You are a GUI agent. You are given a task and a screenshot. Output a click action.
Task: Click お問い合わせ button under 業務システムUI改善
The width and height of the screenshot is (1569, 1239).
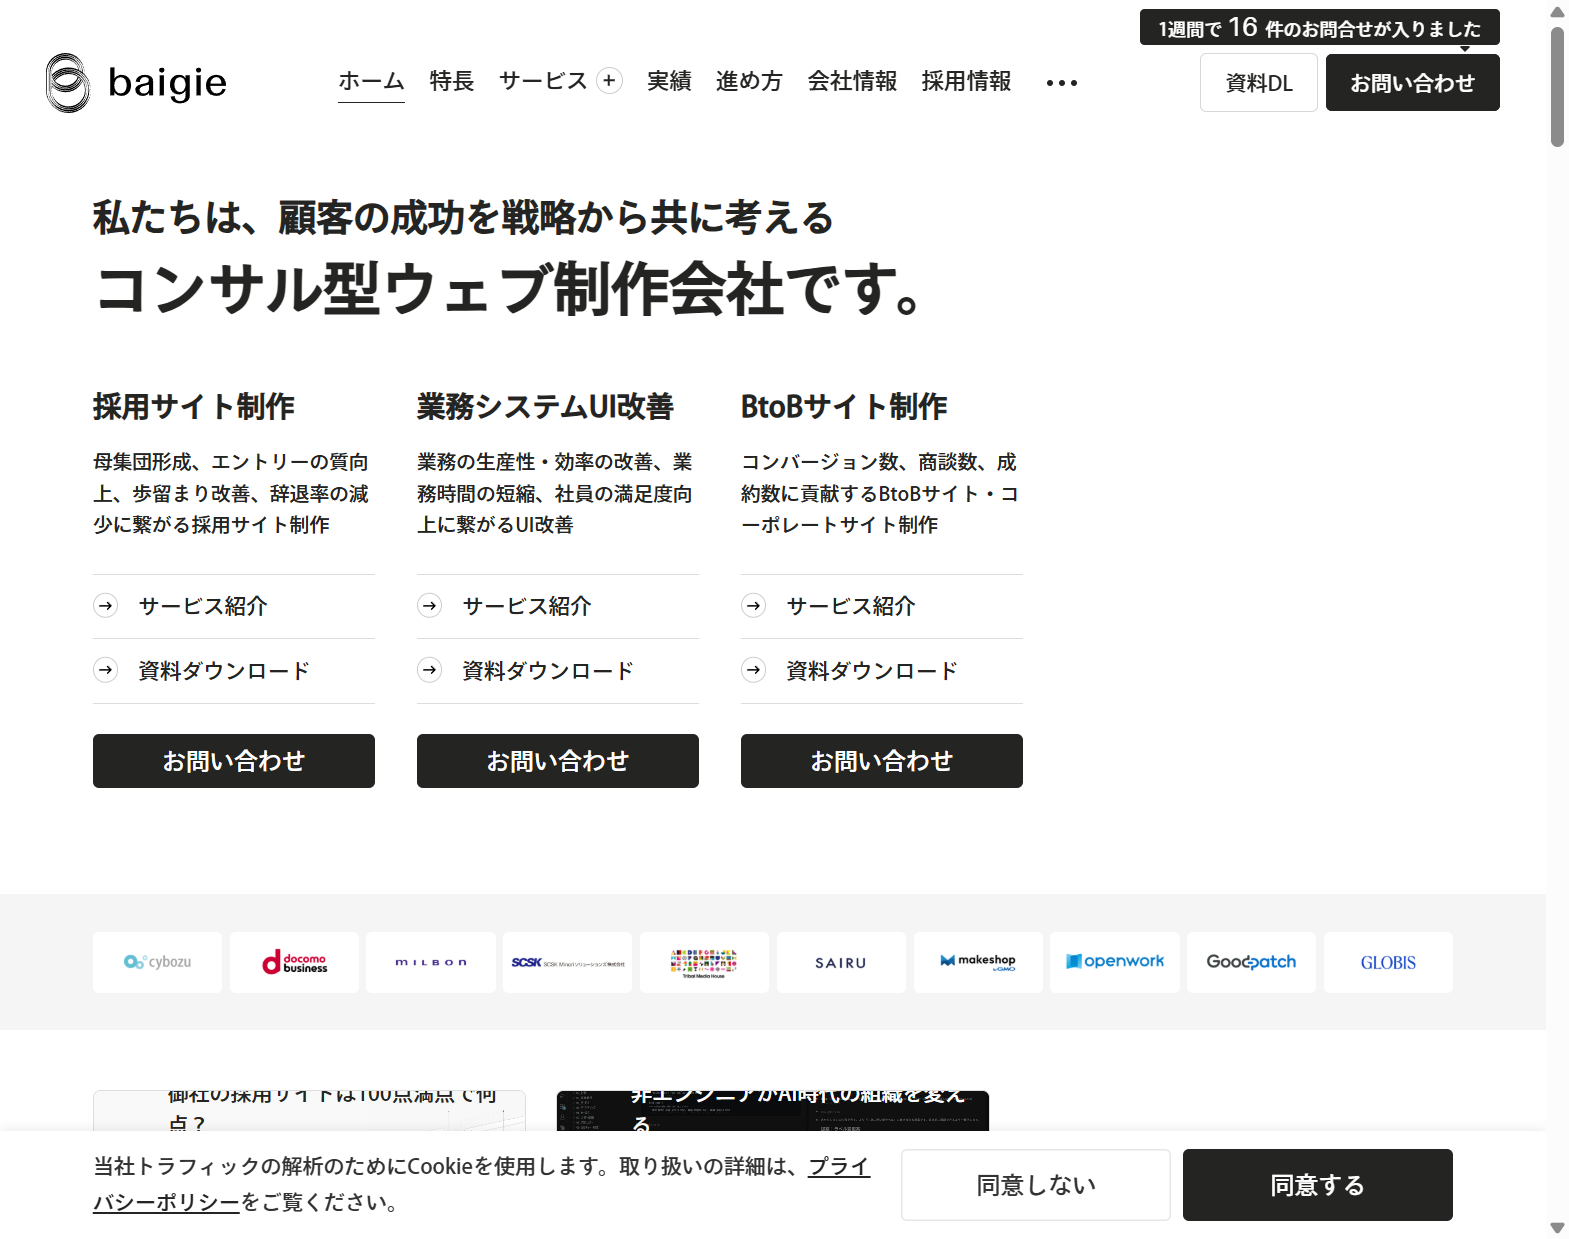[x=558, y=761]
